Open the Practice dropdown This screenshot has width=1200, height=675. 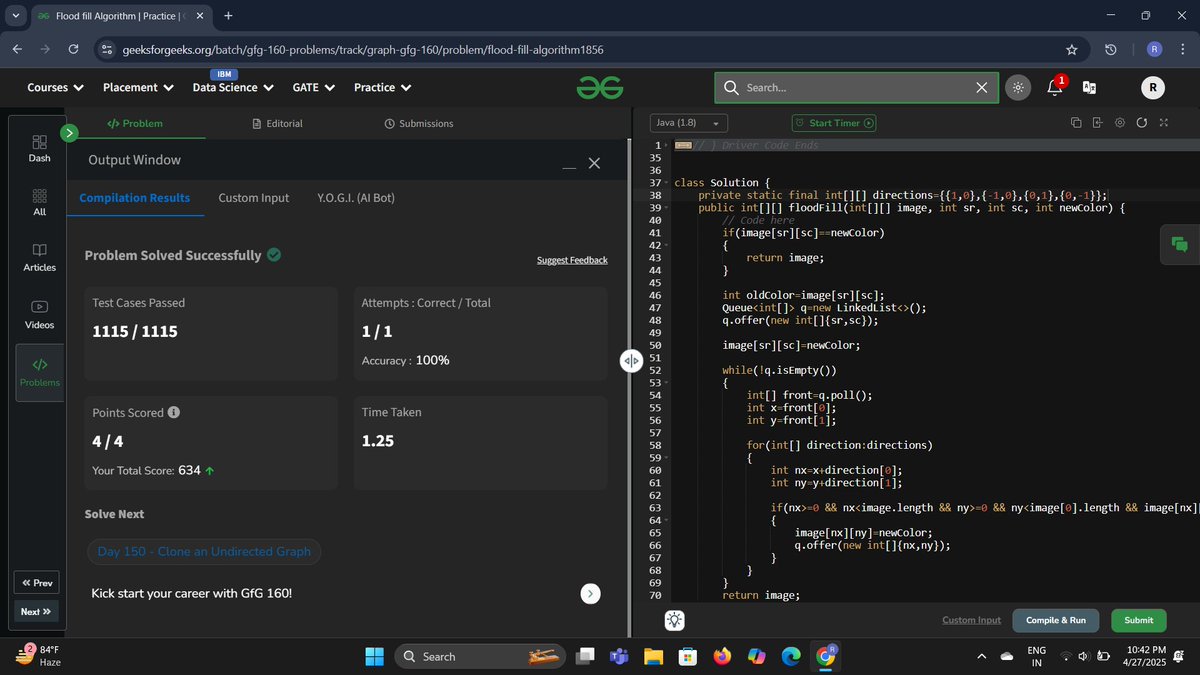click(383, 88)
